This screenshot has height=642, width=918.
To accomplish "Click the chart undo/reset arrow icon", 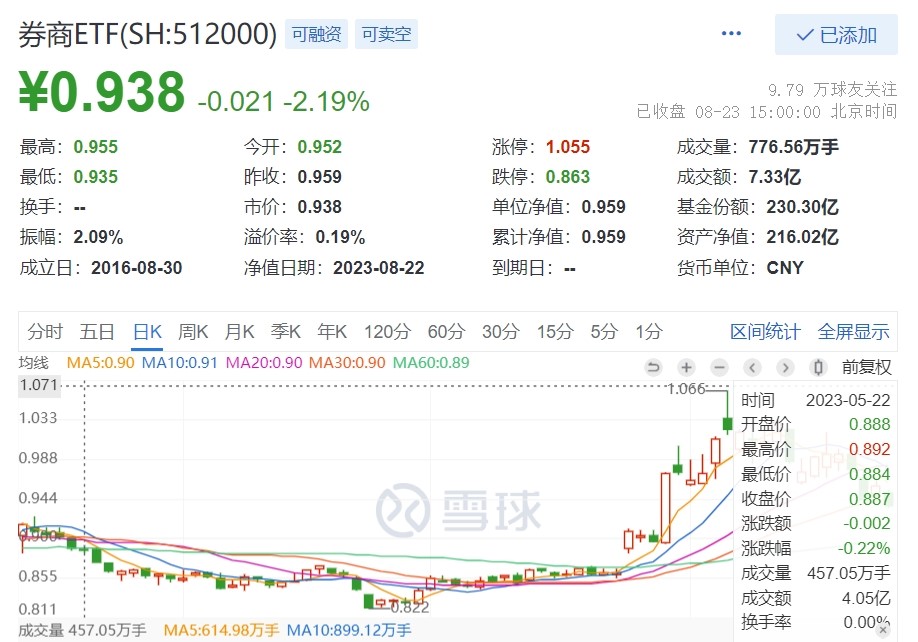I will [x=653, y=368].
